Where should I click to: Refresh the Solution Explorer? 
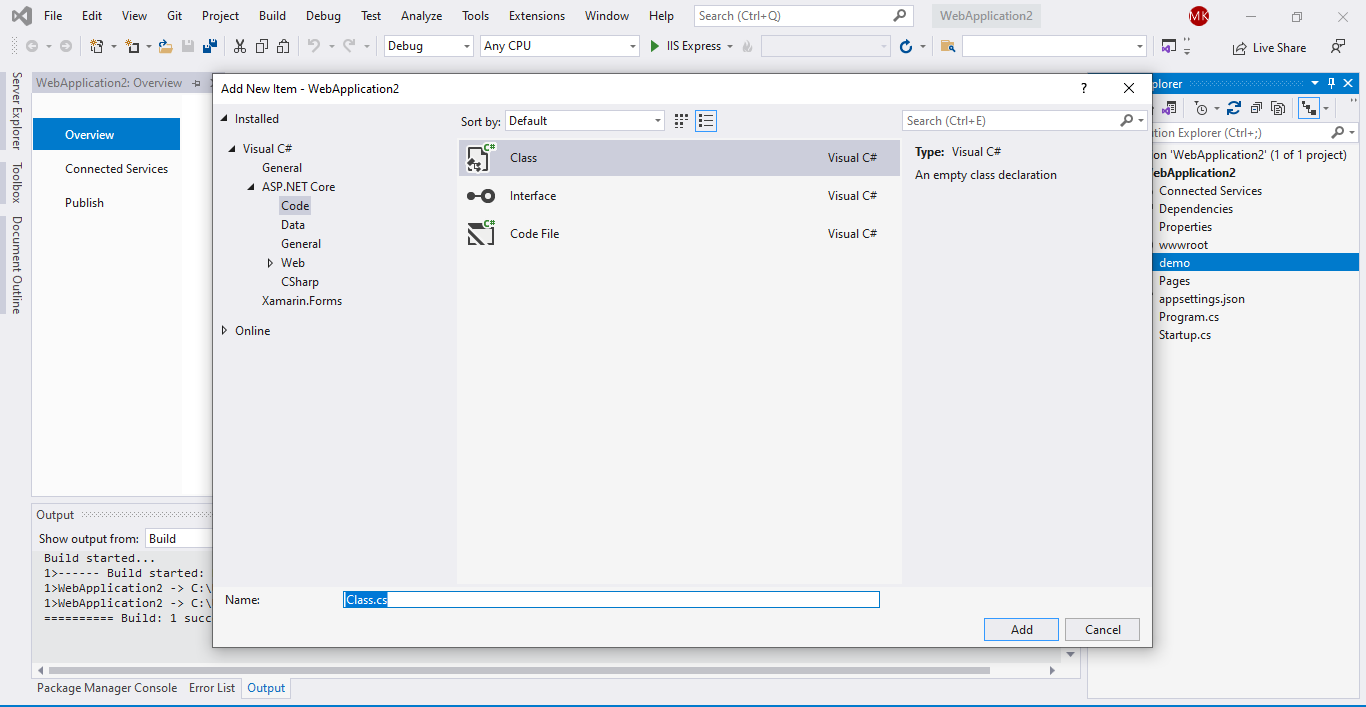click(x=1233, y=108)
